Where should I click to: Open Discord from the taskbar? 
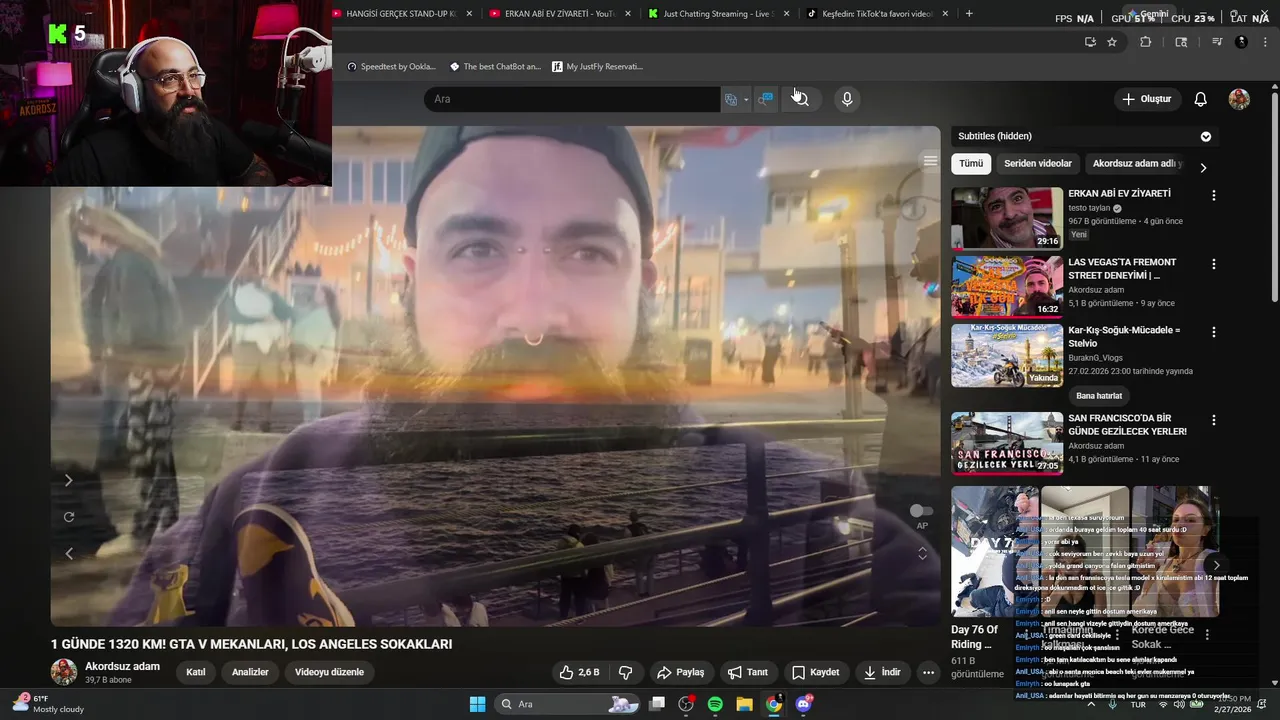tap(804, 704)
